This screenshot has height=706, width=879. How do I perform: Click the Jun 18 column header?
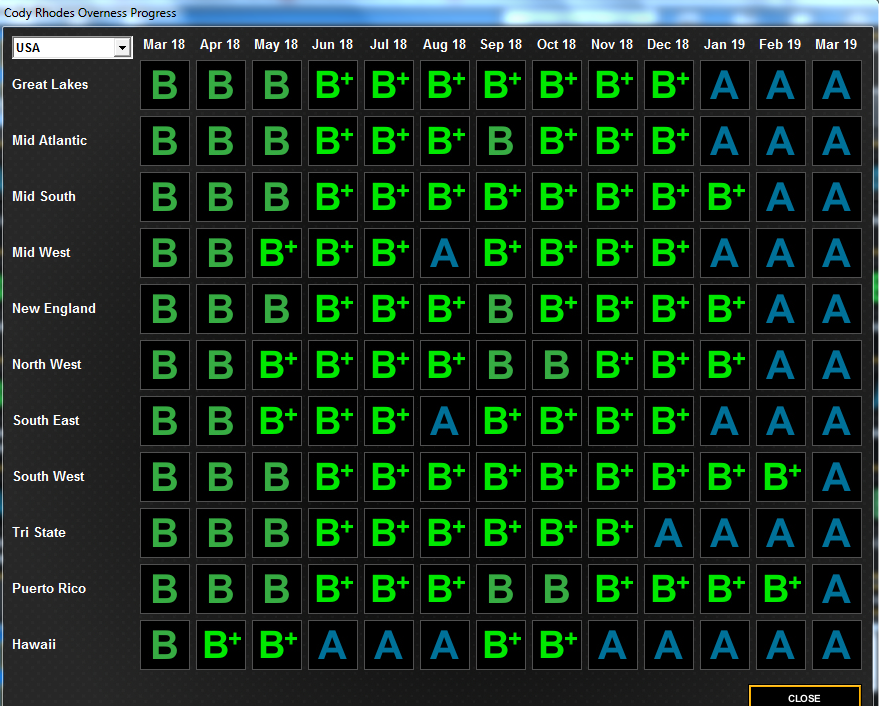point(332,44)
